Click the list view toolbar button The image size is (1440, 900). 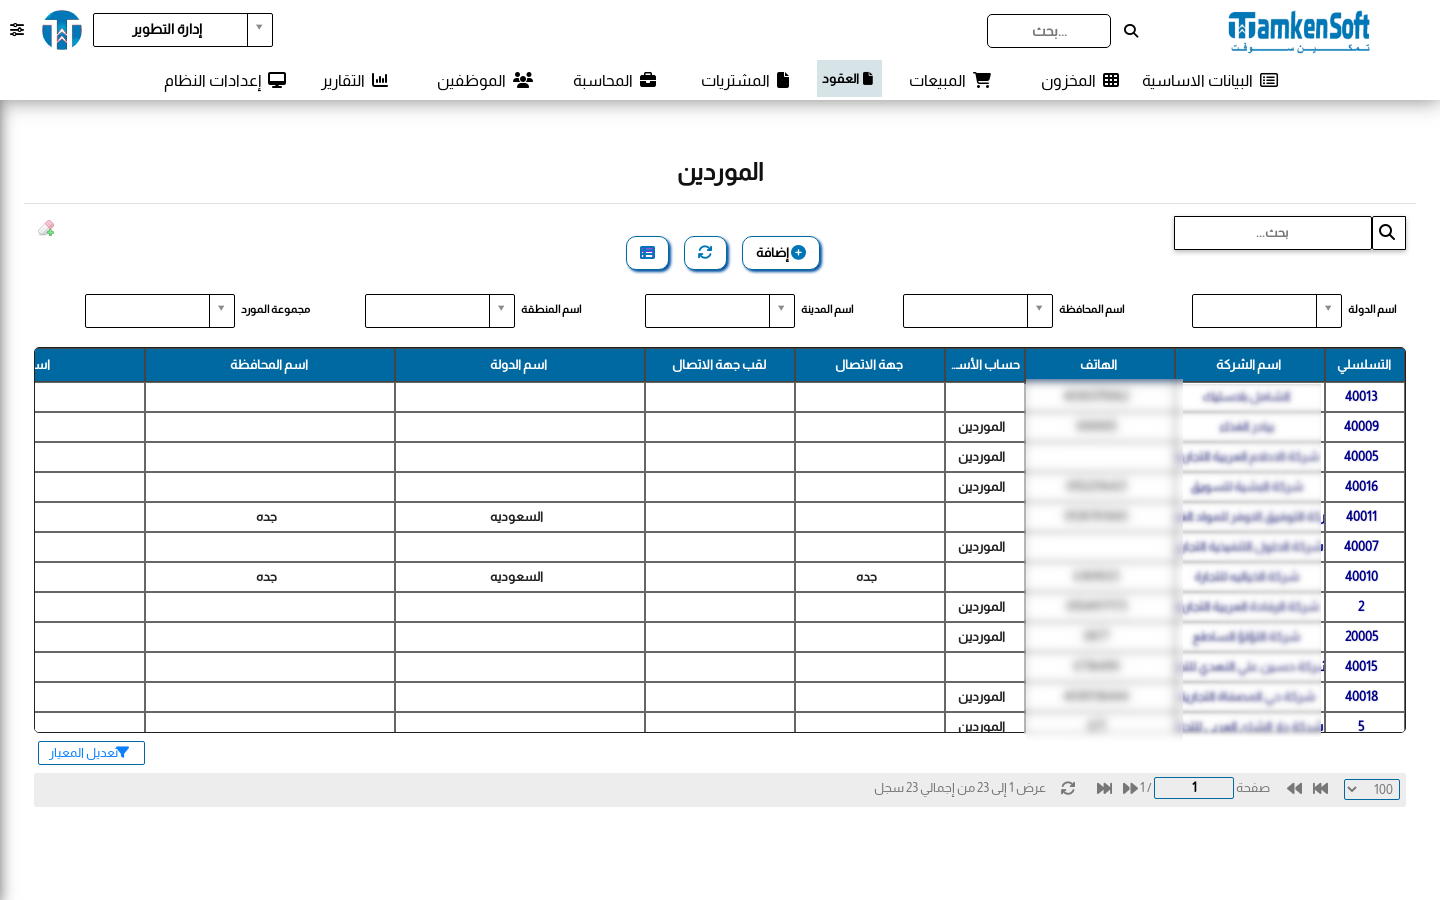(x=647, y=253)
